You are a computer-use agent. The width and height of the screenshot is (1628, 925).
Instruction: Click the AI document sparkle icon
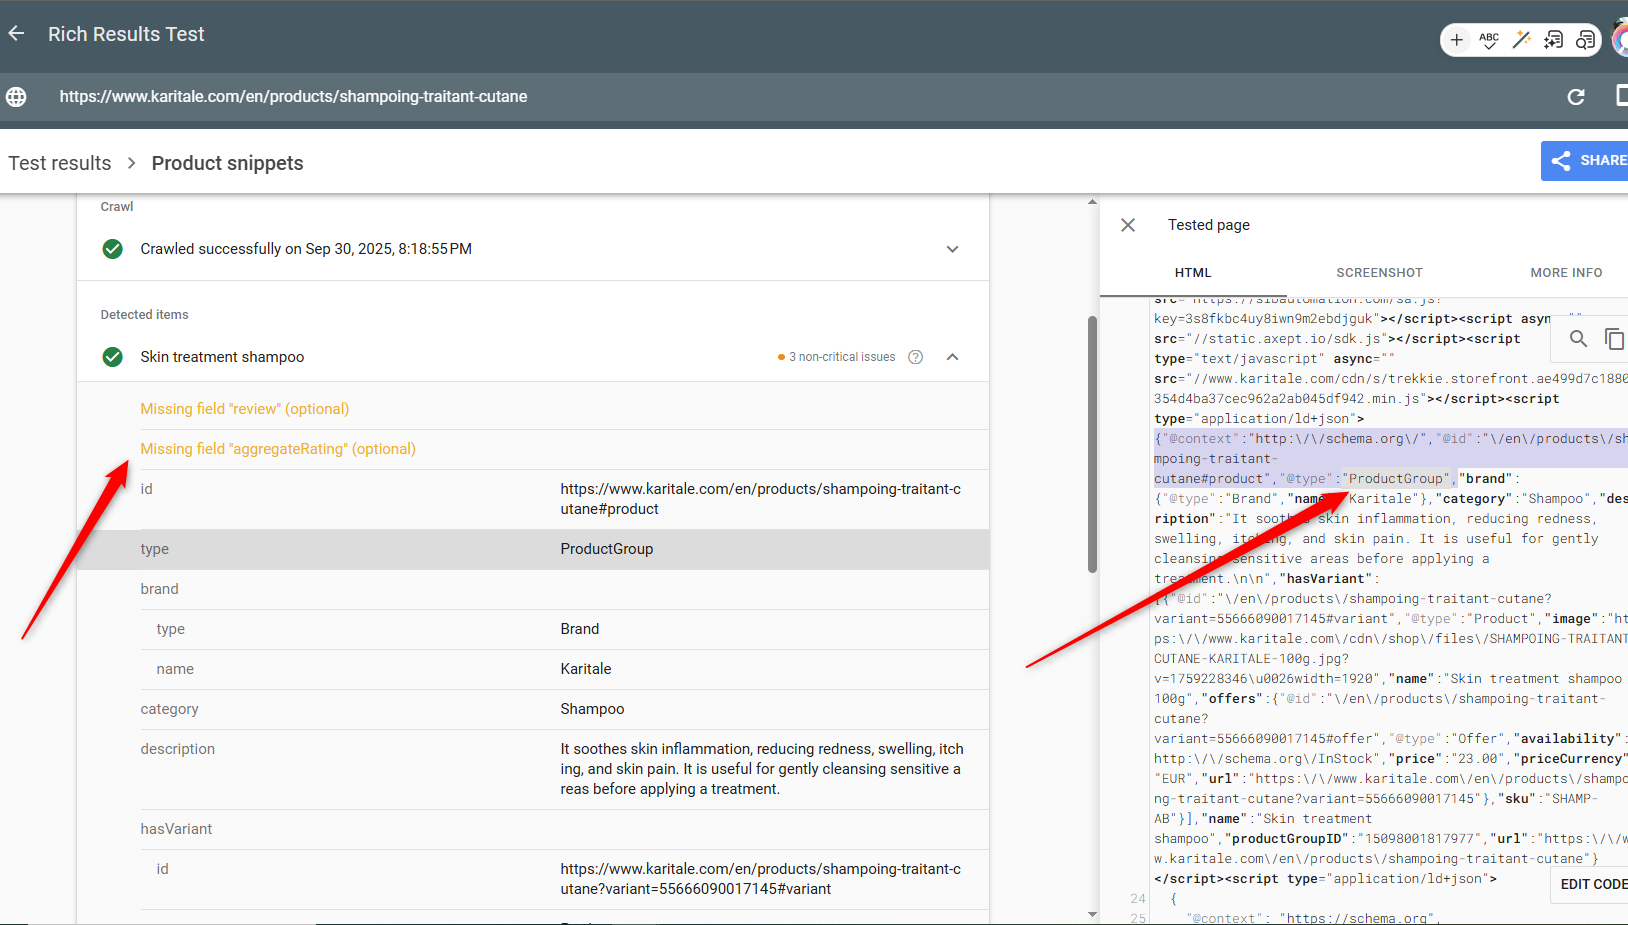[1553, 40]
